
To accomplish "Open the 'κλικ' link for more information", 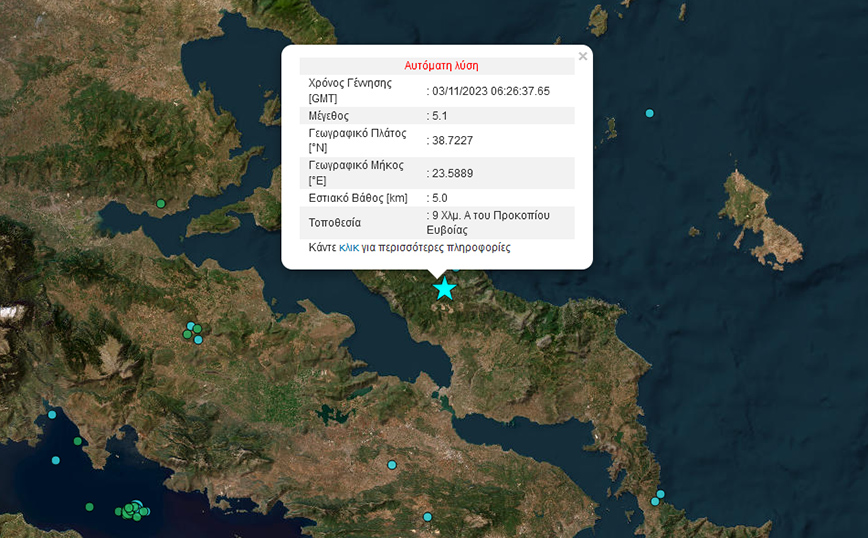I will (x=349, y=247).
